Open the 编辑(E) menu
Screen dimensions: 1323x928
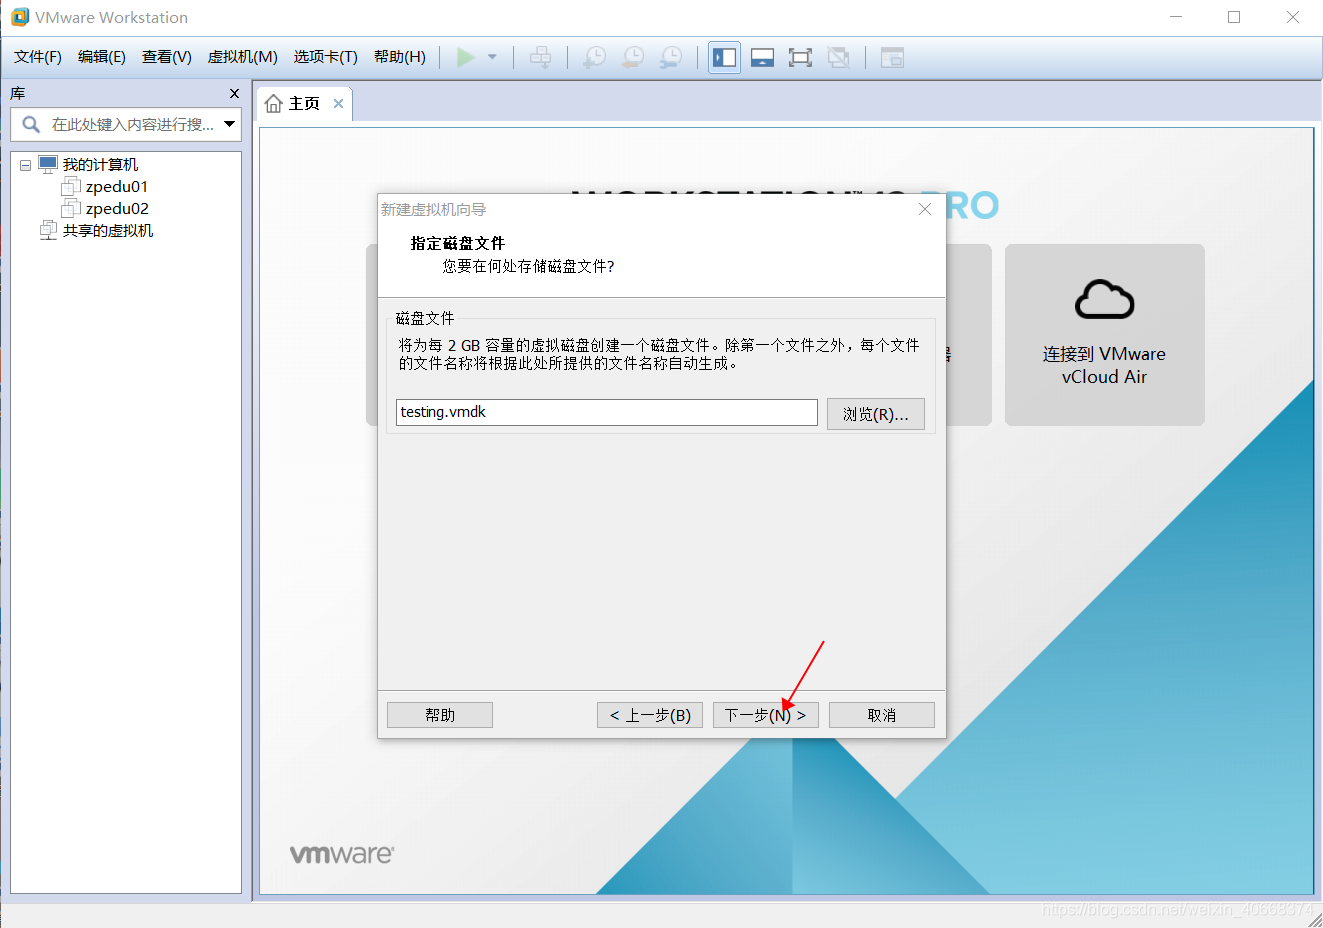click(x=102, y=57)
